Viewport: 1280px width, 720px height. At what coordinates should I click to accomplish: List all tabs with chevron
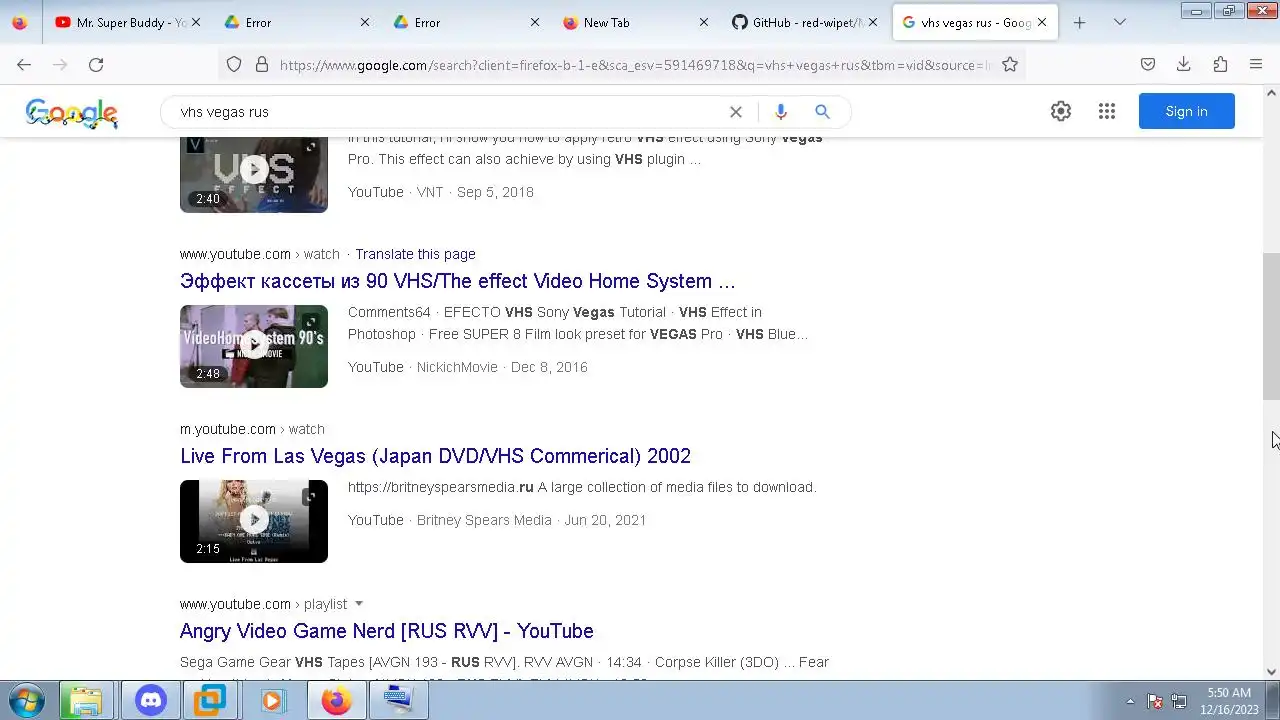pyautogui.click(x=1120, y=22)
